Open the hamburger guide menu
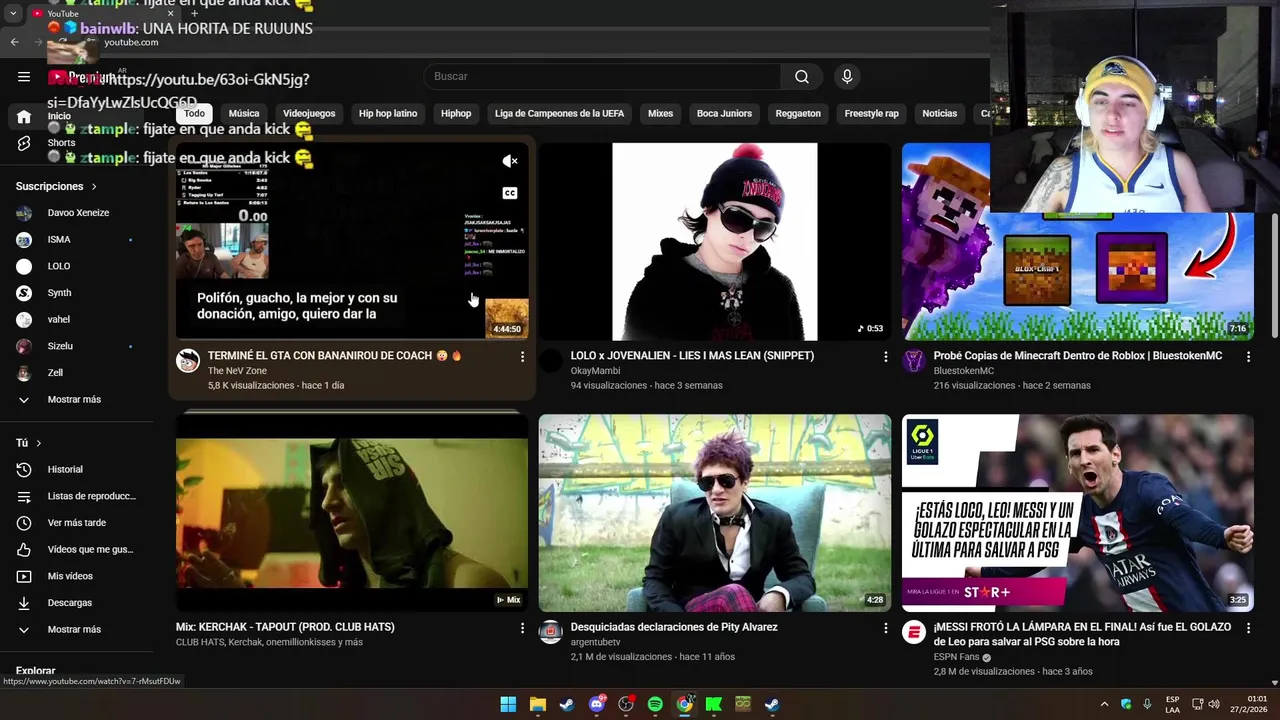This screenshot has width=1280, height=720. 24,77
